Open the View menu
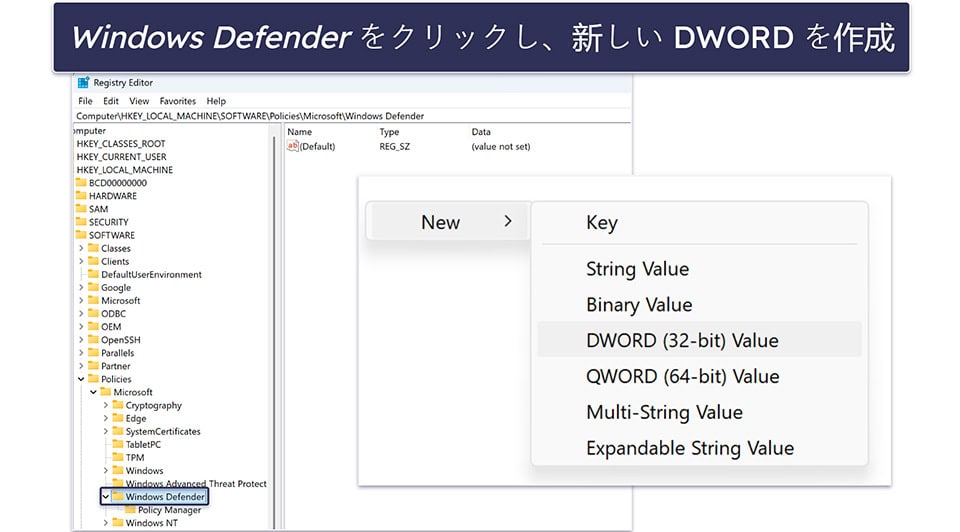The image size is (960, 532). tap(139, 101)
